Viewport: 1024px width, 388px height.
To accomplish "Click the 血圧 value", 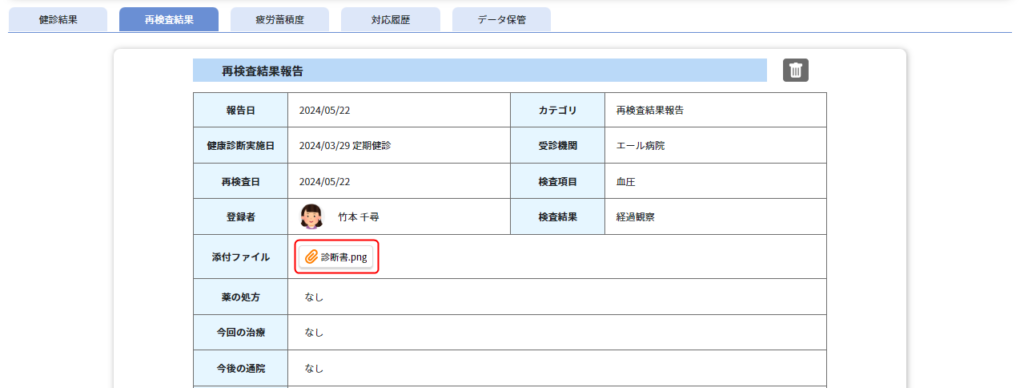I will [626, 182].
